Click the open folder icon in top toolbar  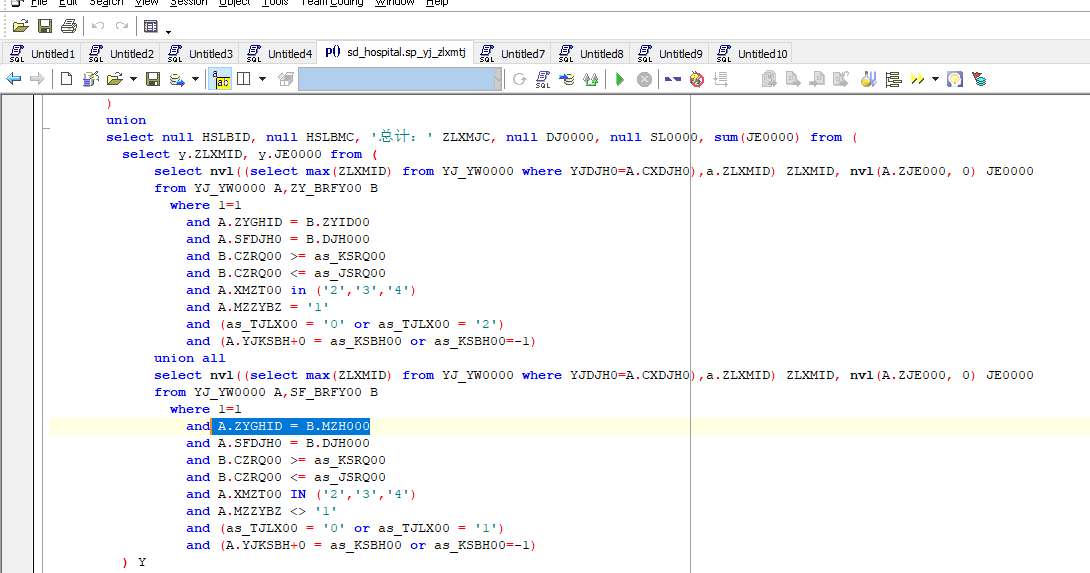point(20,26)
